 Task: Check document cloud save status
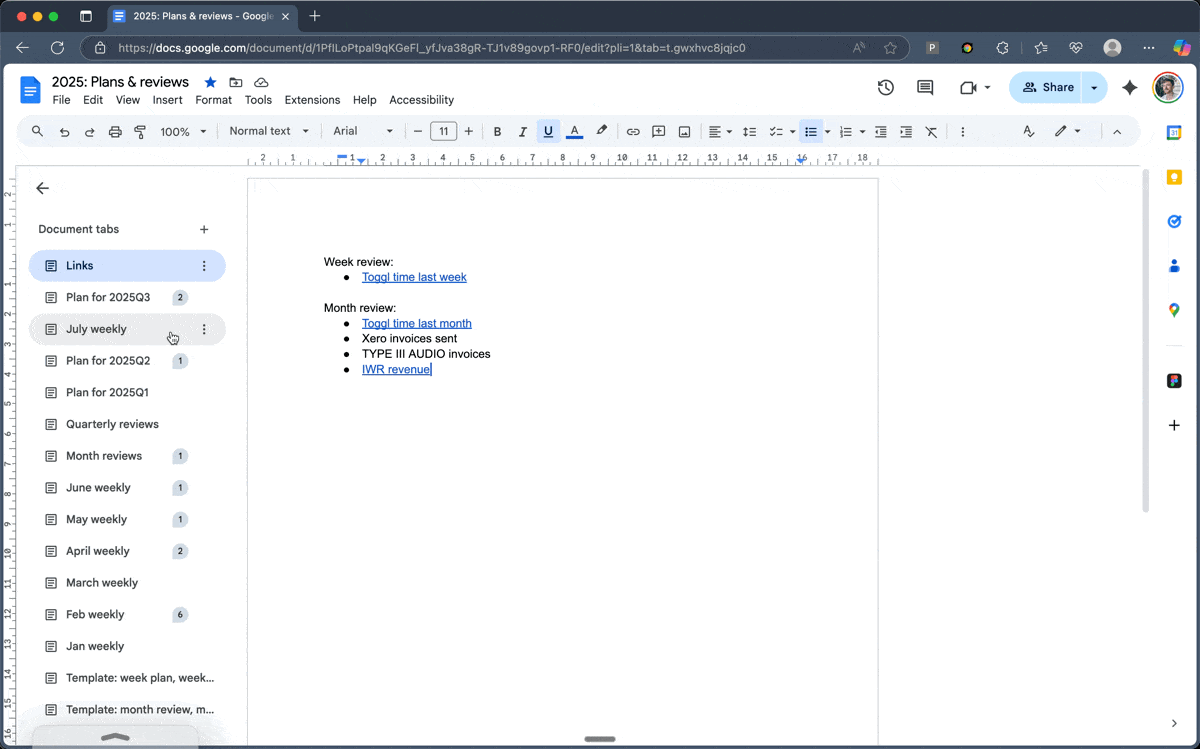point(261,82)
